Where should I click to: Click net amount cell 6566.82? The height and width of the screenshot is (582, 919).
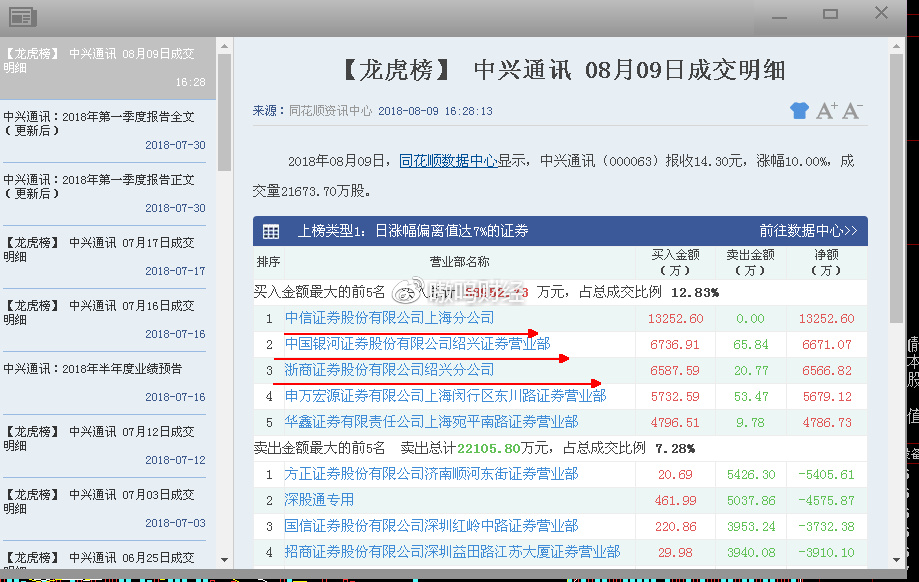826,370
